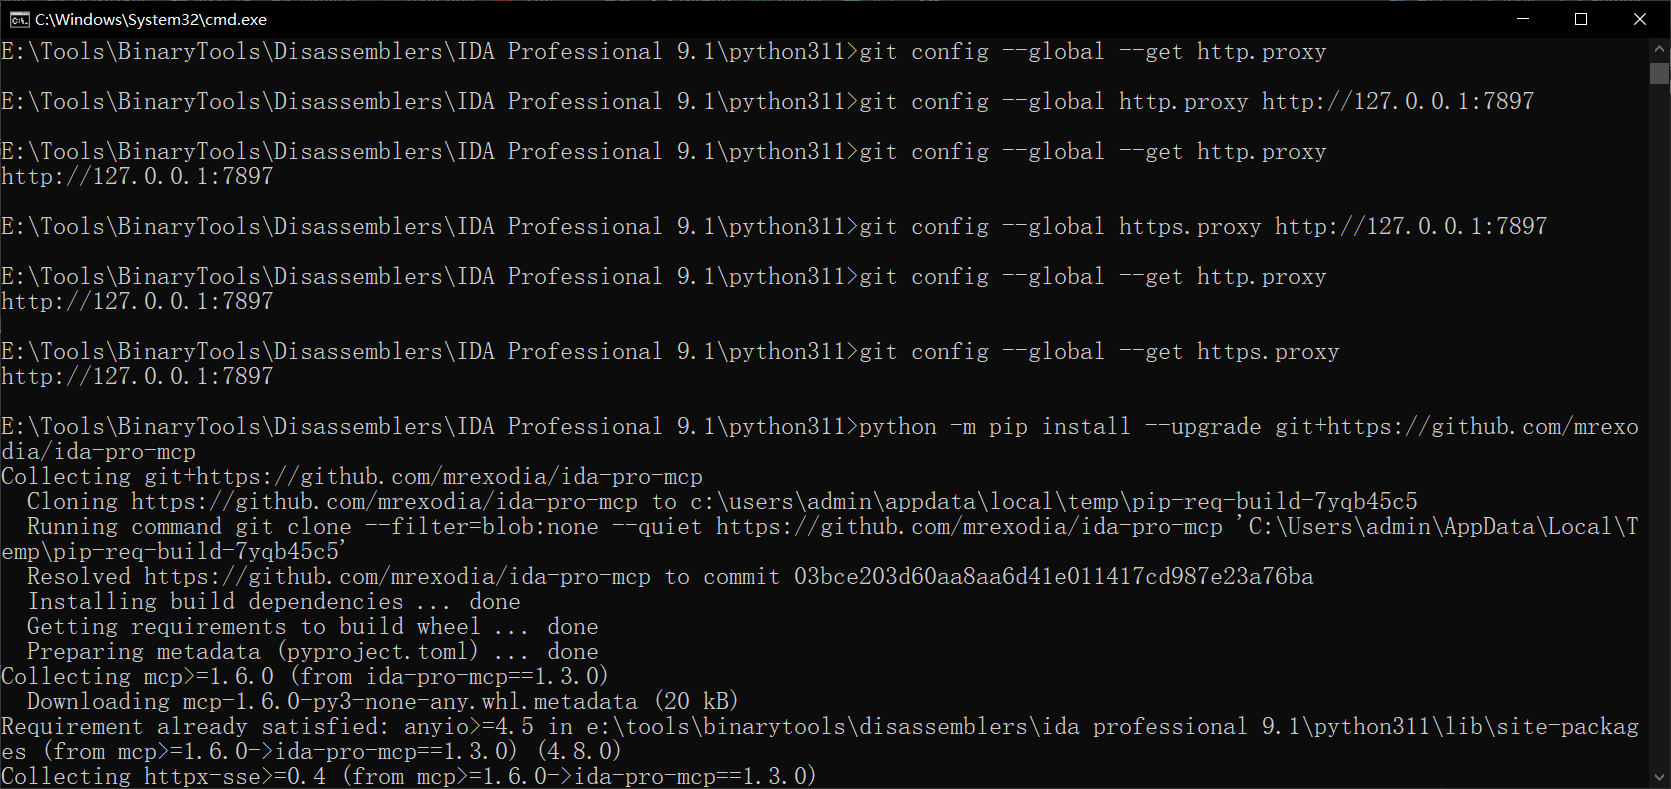Click the 'Getting requirements to build wheel' line
This screenshot has width=1671, height=789.
click(x=312, y=627)
